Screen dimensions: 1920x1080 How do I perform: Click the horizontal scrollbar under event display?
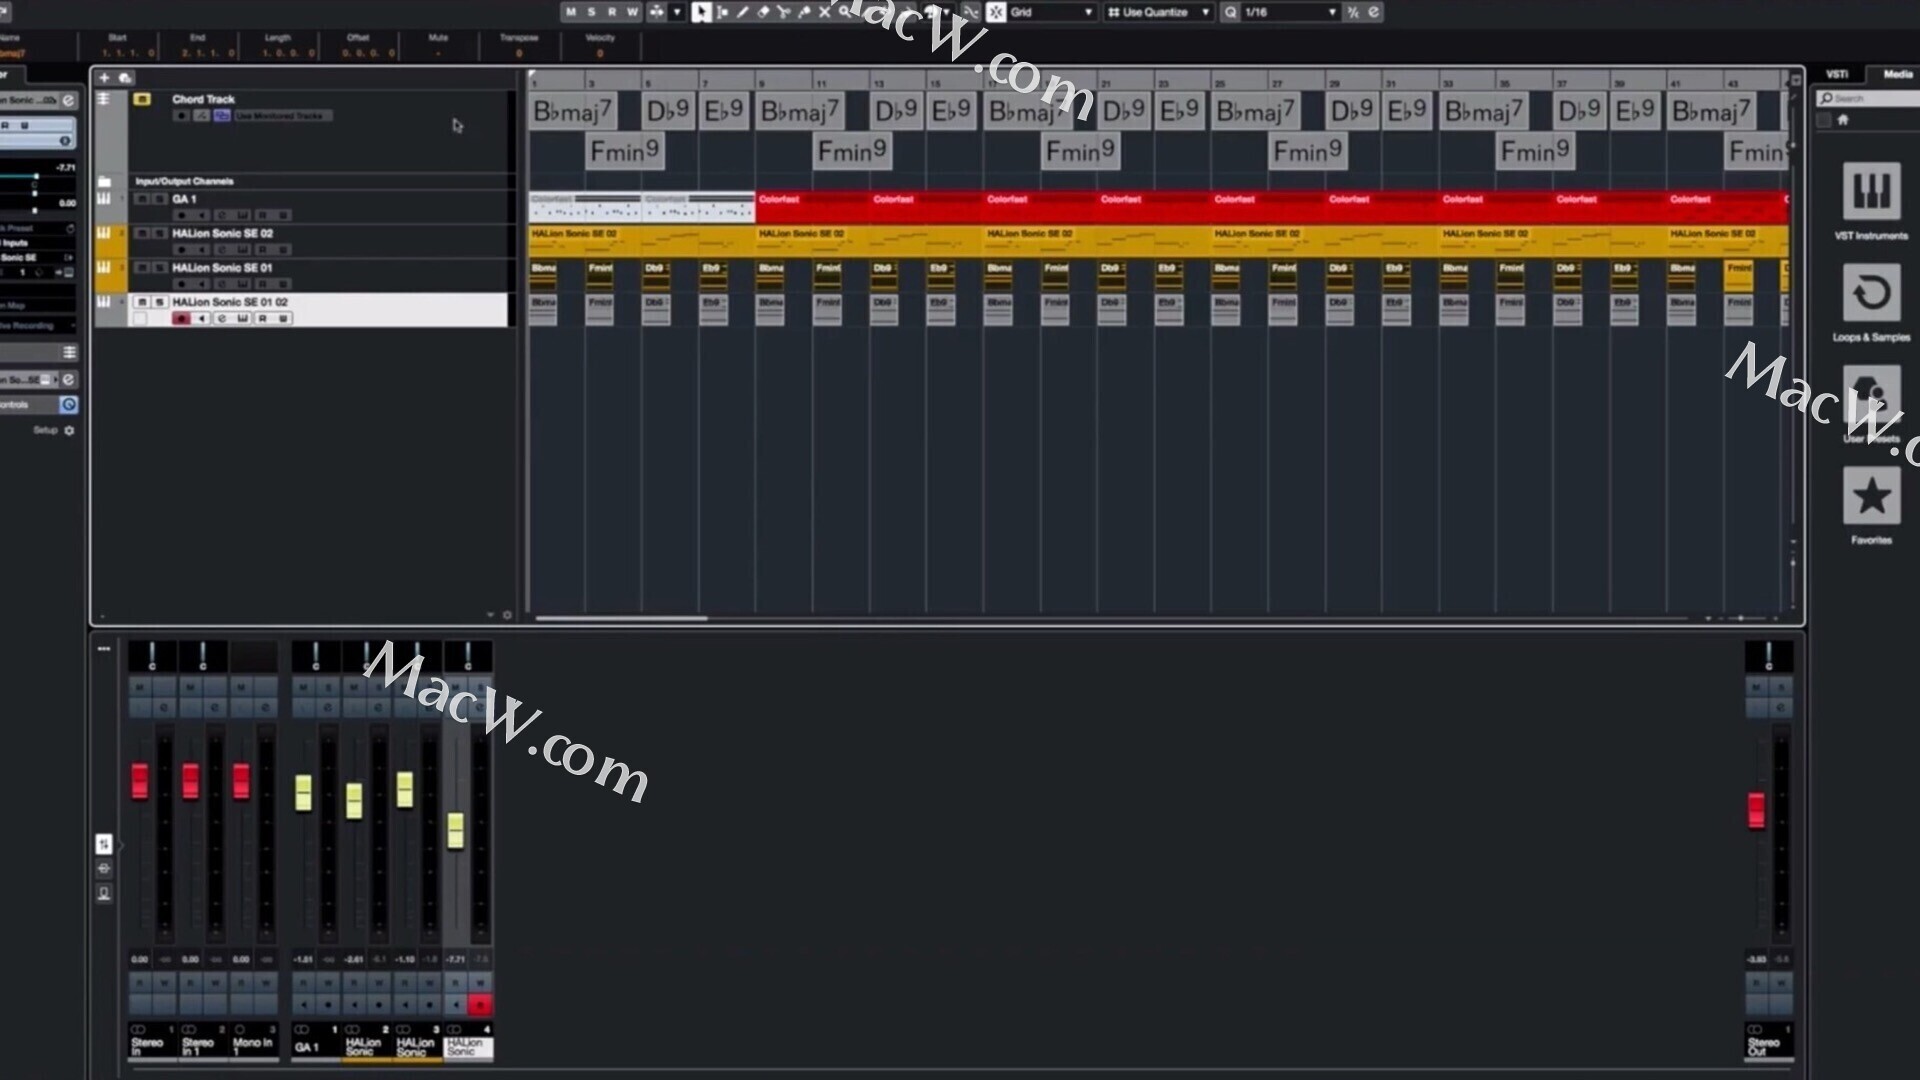coord(621,618)
